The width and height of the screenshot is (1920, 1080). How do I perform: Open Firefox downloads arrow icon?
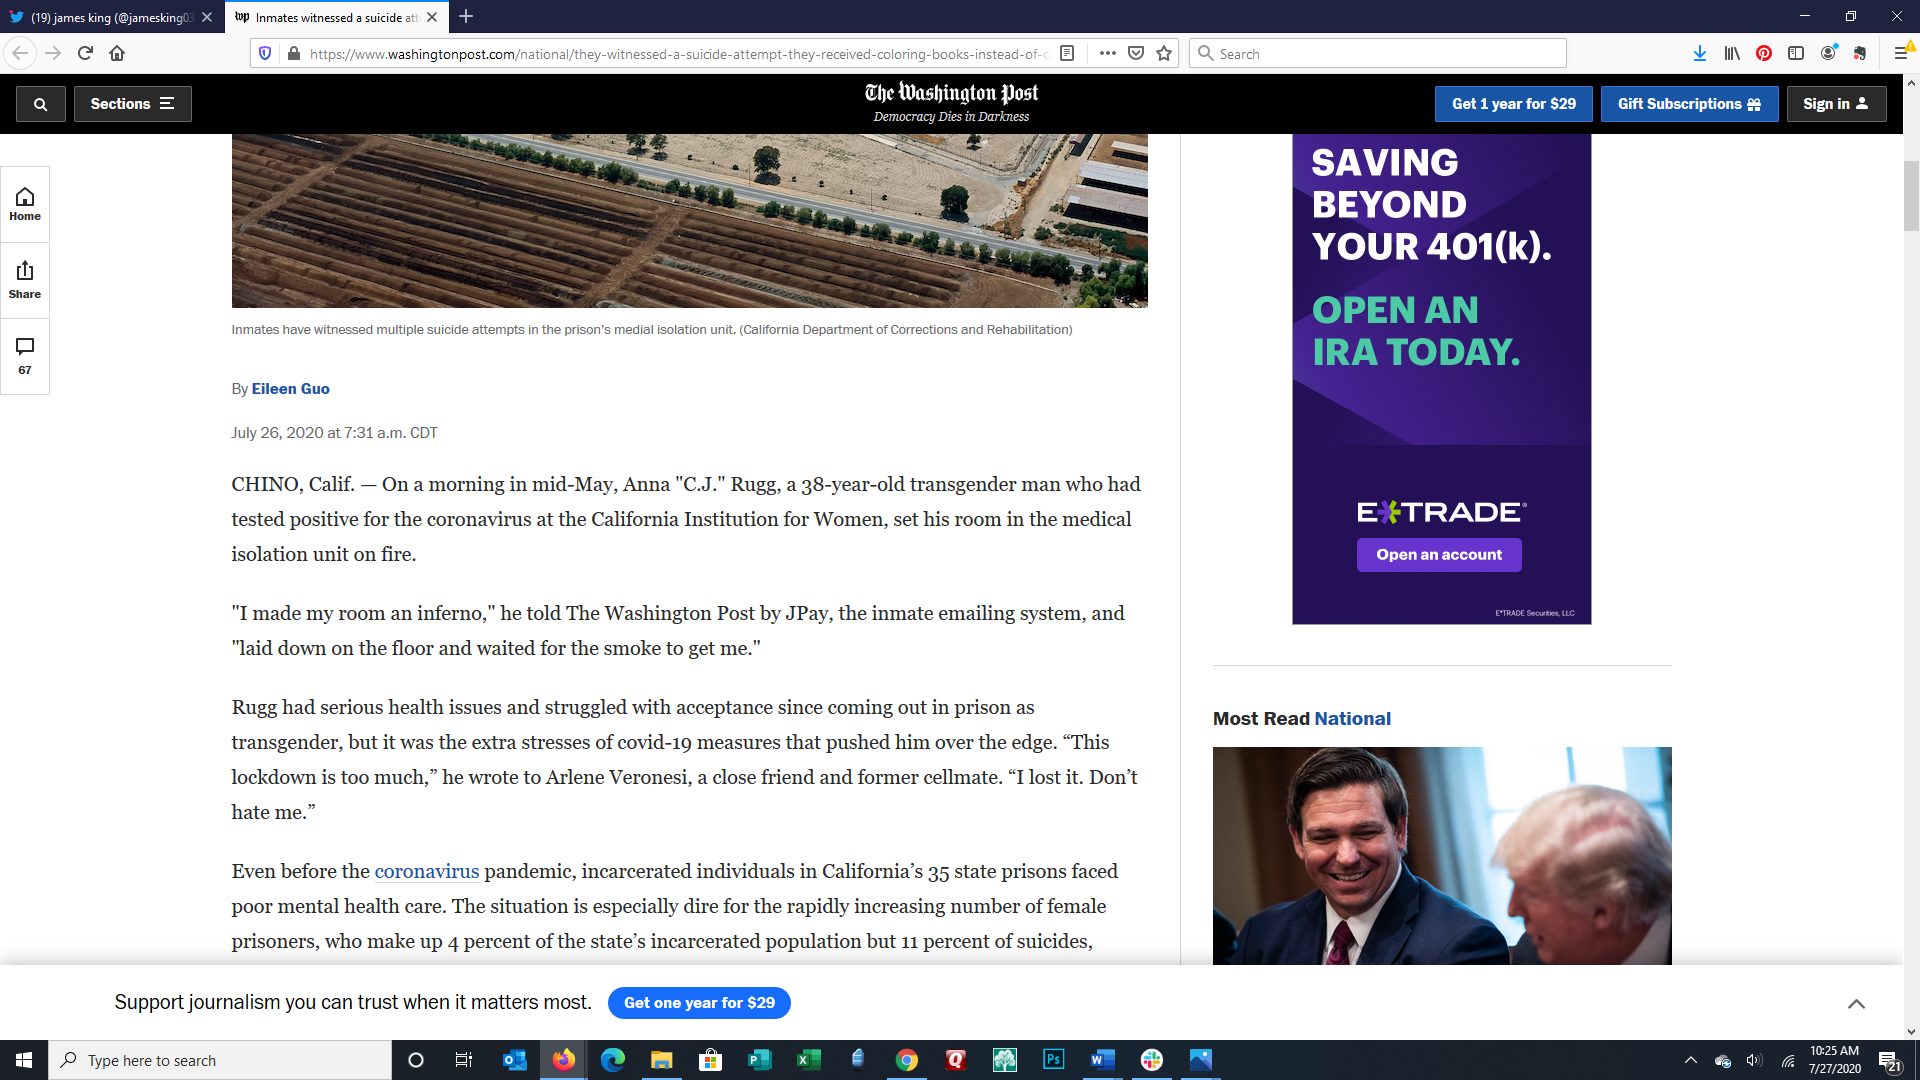(1699, 54)
